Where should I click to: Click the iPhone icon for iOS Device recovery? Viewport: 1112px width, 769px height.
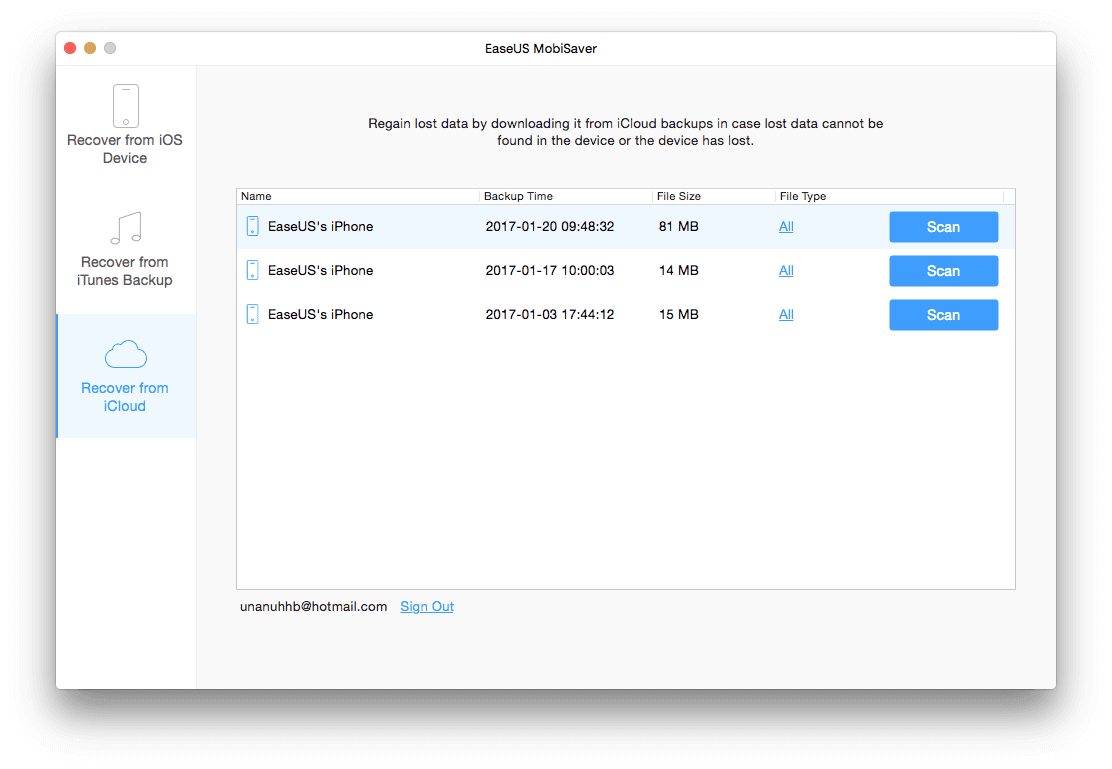click(125, 106)
